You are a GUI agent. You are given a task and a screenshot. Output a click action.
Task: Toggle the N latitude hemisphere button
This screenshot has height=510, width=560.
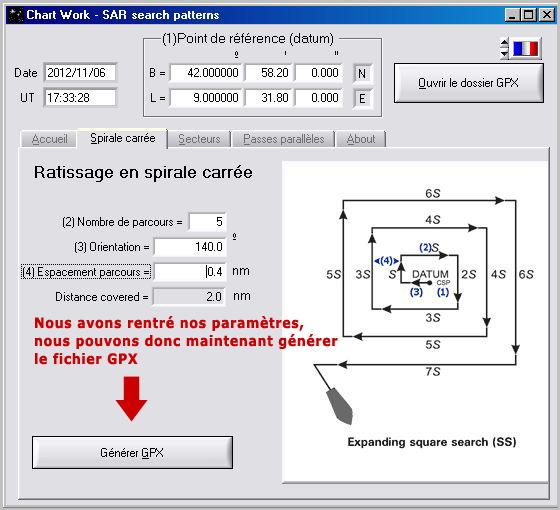[362, 74]
